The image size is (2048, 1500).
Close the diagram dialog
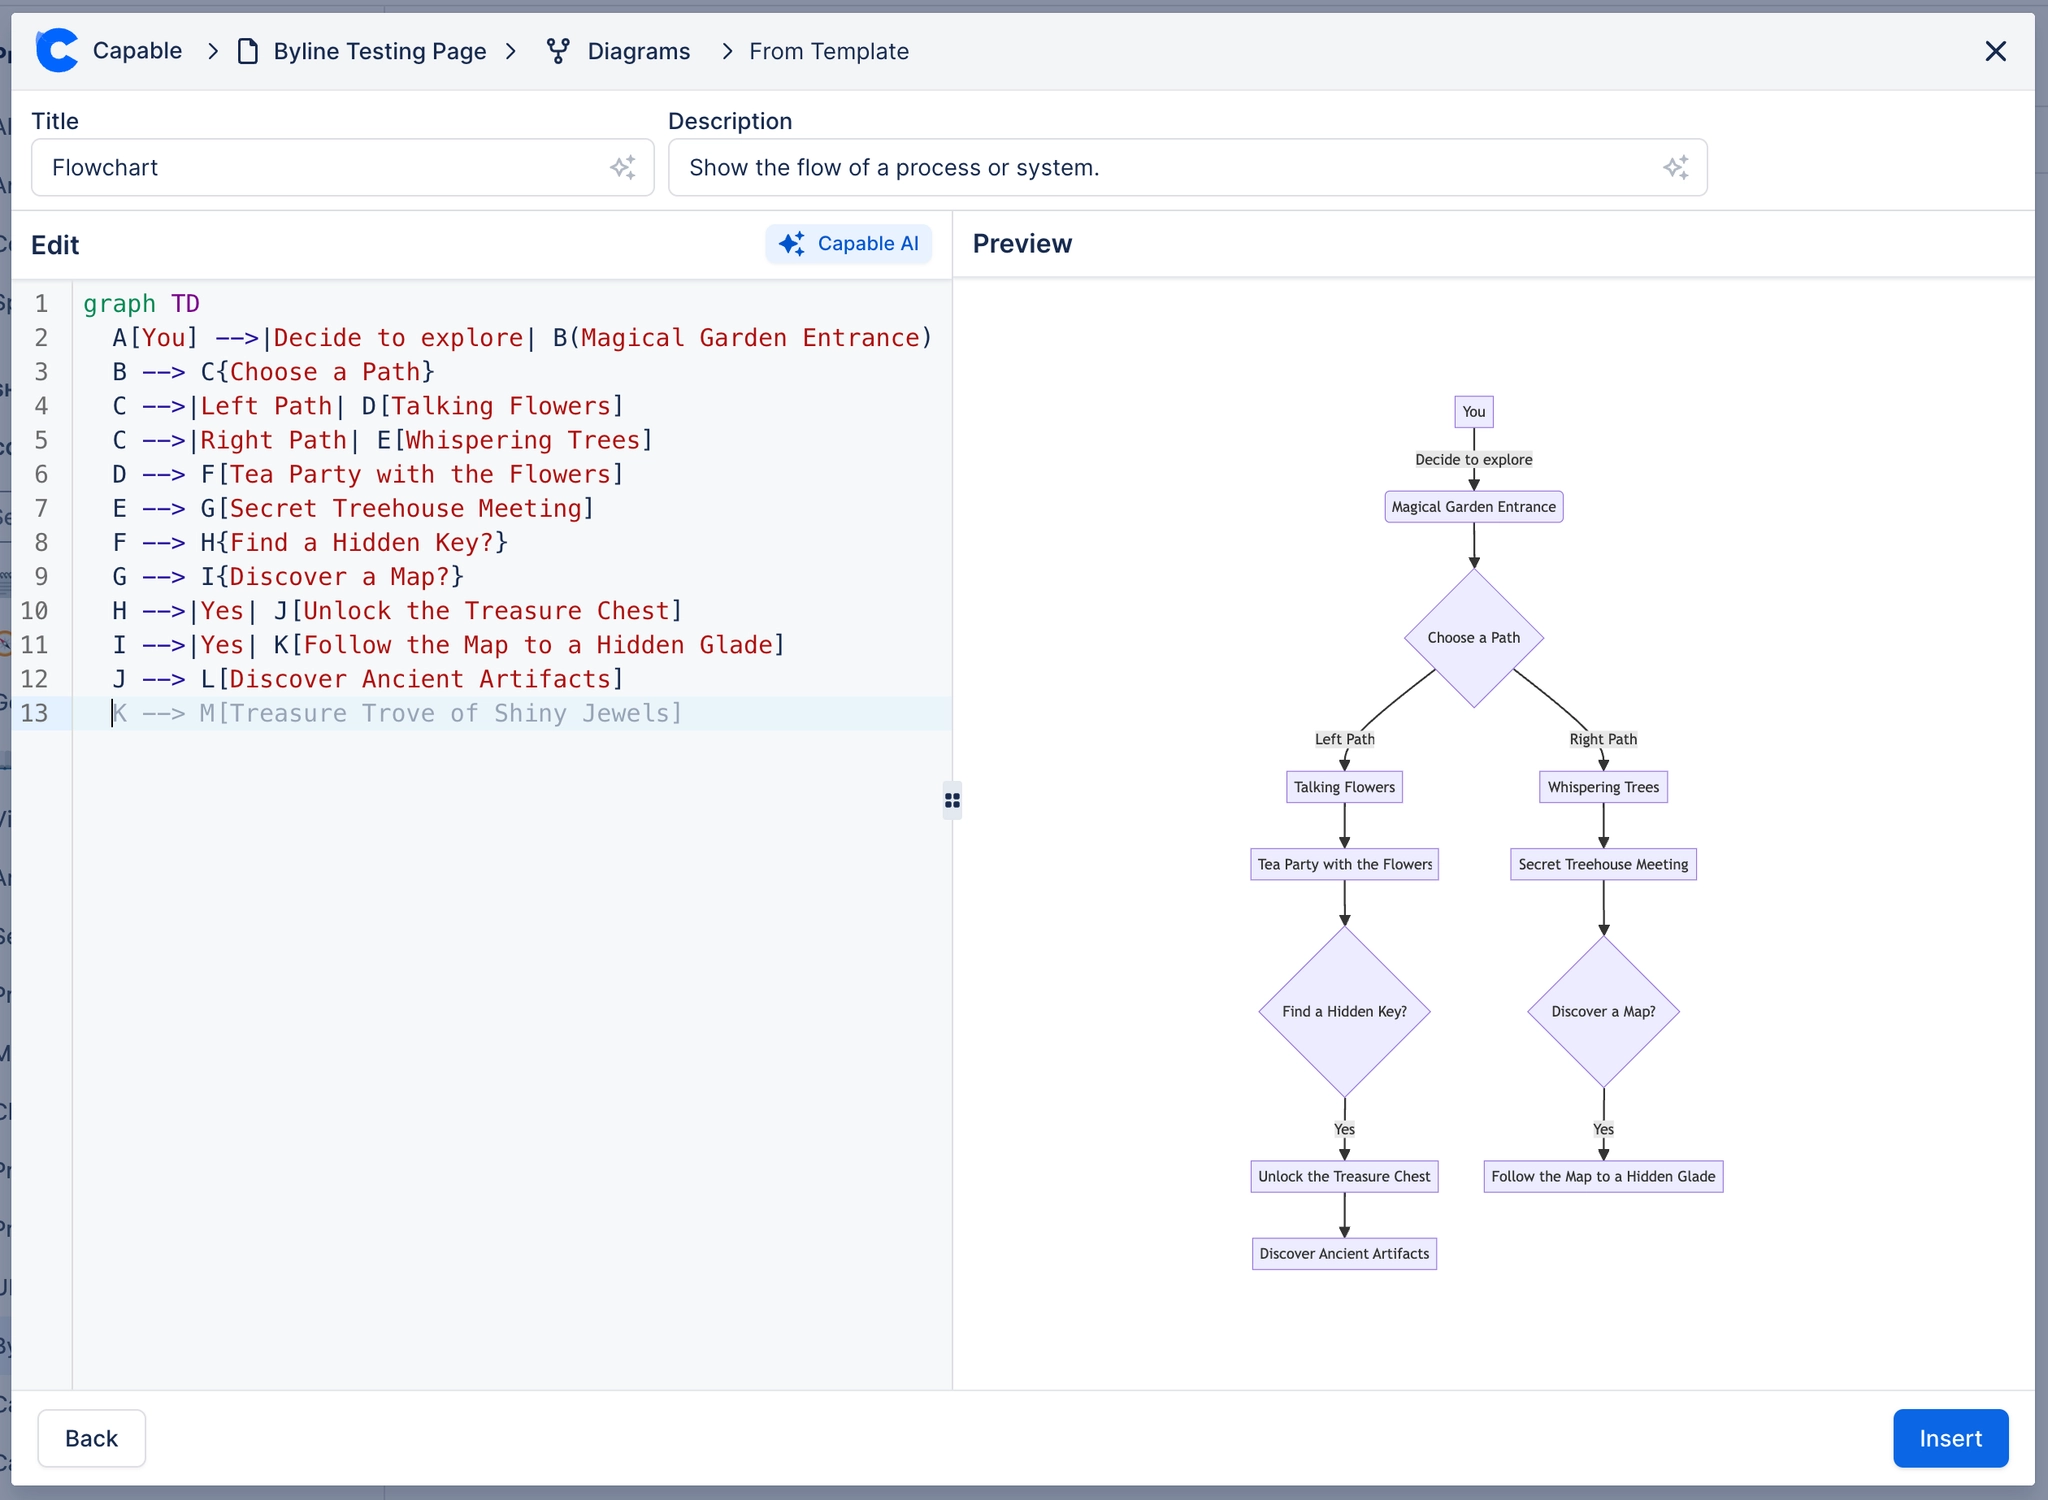[1995, 51]
